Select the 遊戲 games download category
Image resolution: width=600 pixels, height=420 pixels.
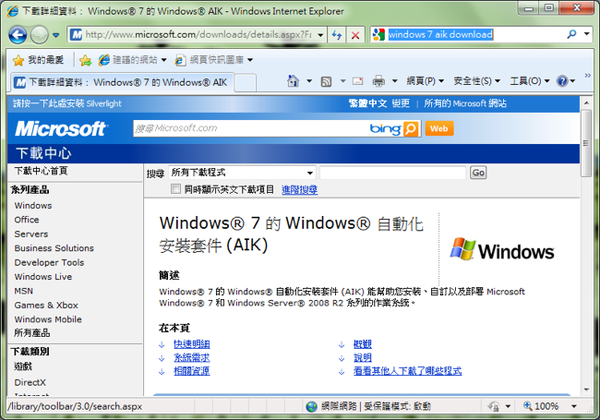click(23, 366)
